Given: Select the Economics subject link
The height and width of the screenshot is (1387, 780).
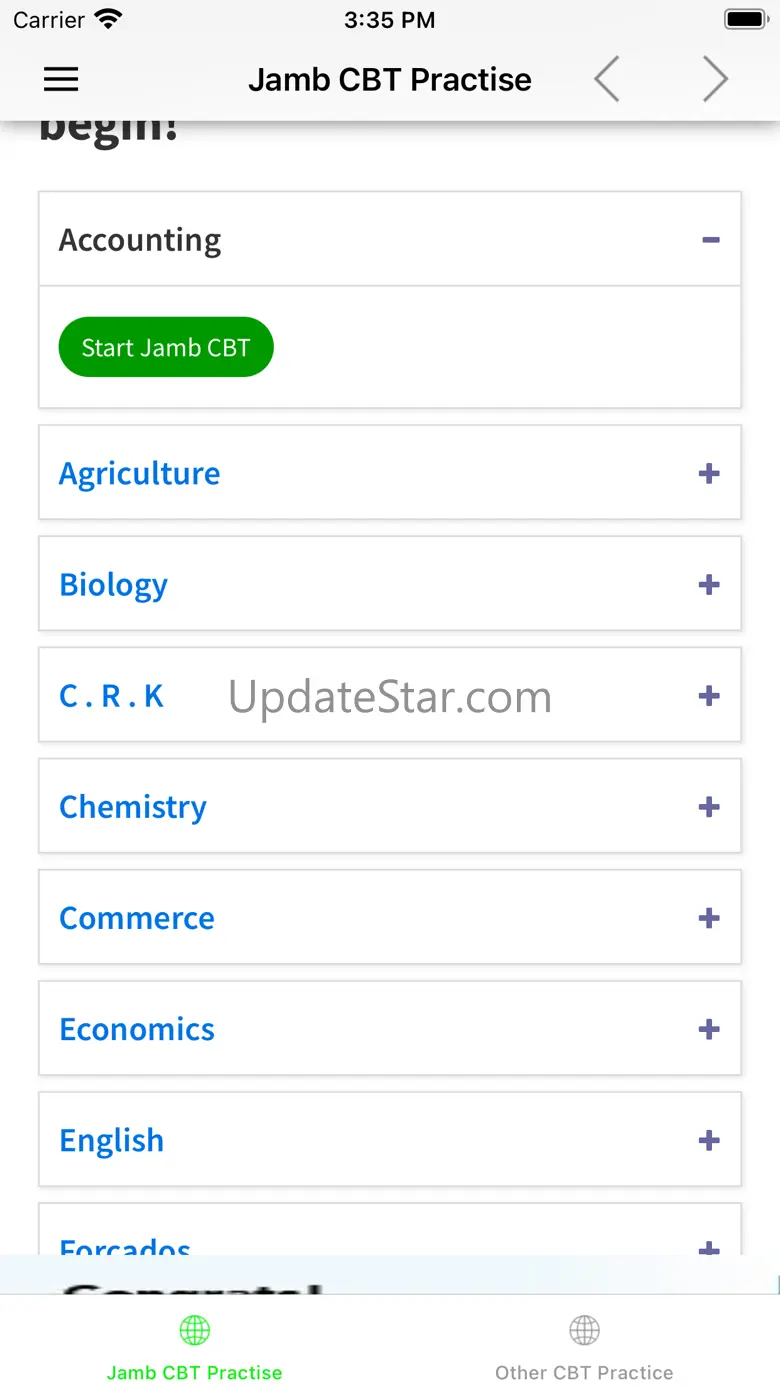Looking at the screenshot, I should (137, 1029).
